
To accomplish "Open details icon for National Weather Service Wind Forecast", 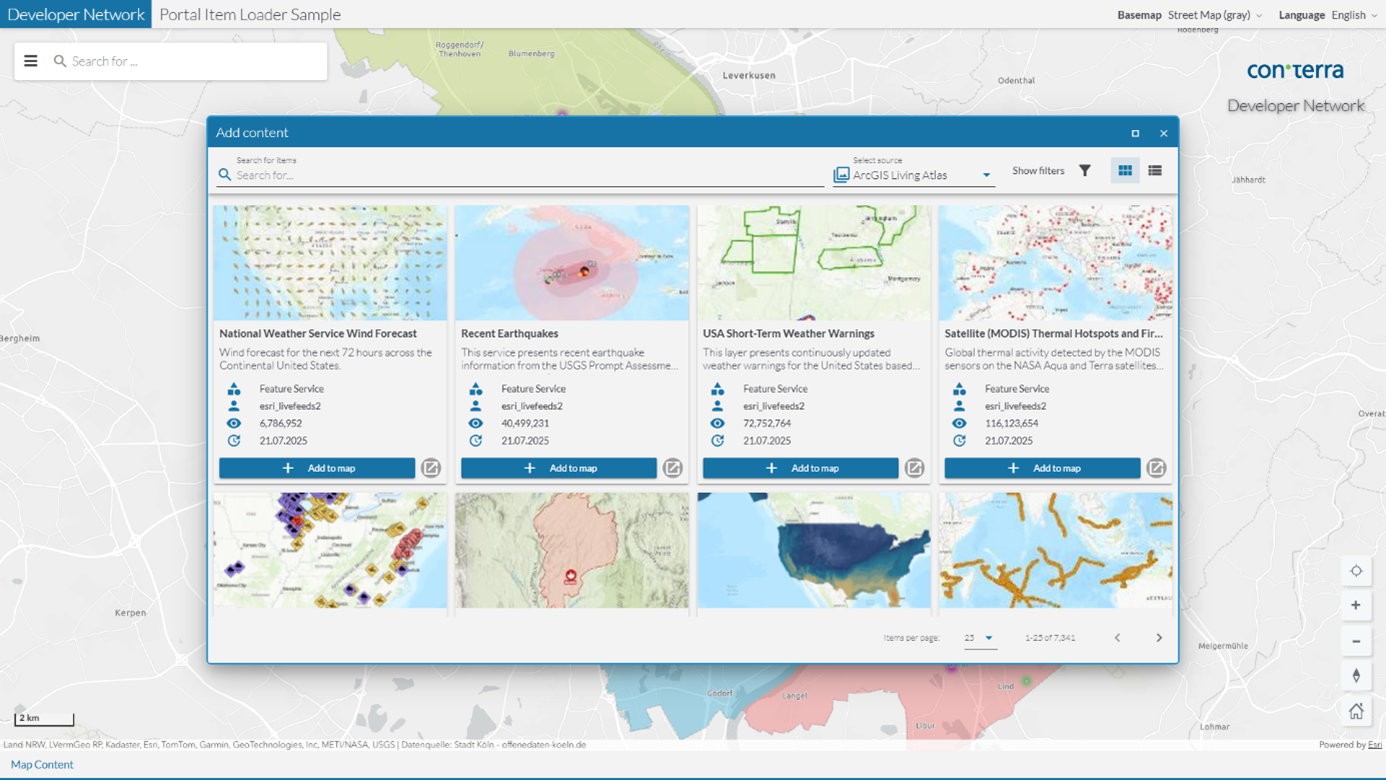I will (x=431, y=468).
